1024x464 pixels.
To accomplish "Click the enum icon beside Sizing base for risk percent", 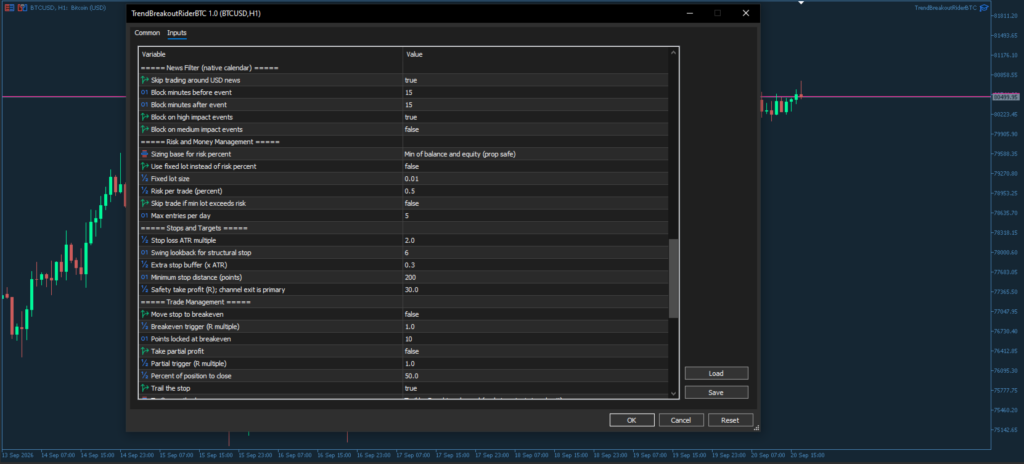I will pyautogui.click(x=145, y=154).
